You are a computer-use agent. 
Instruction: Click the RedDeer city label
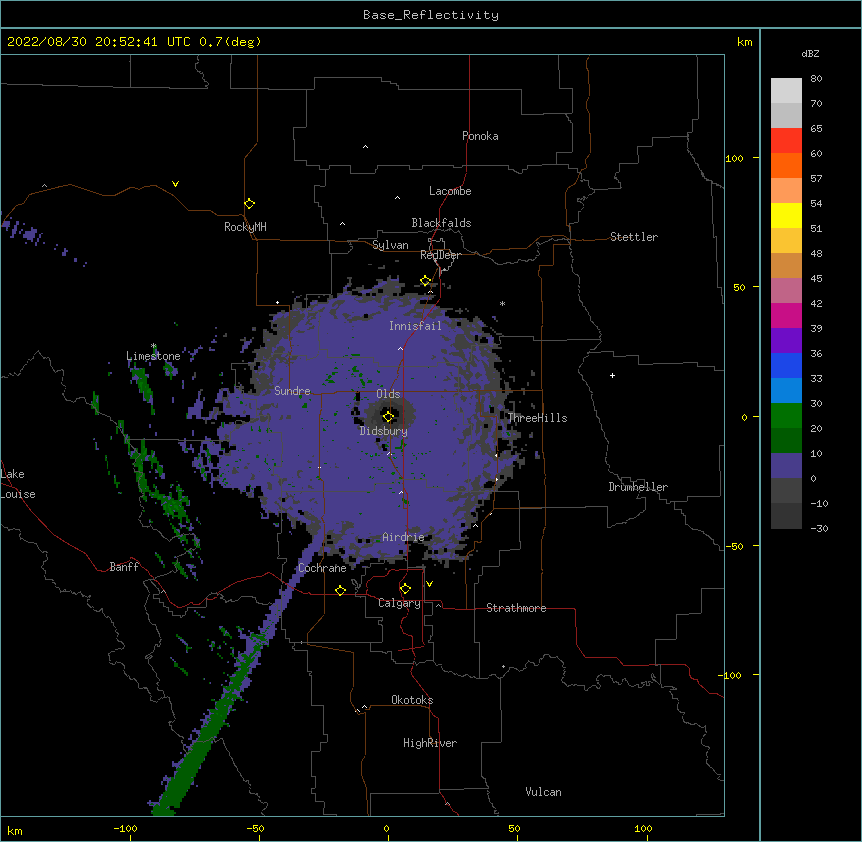(440, 255)
